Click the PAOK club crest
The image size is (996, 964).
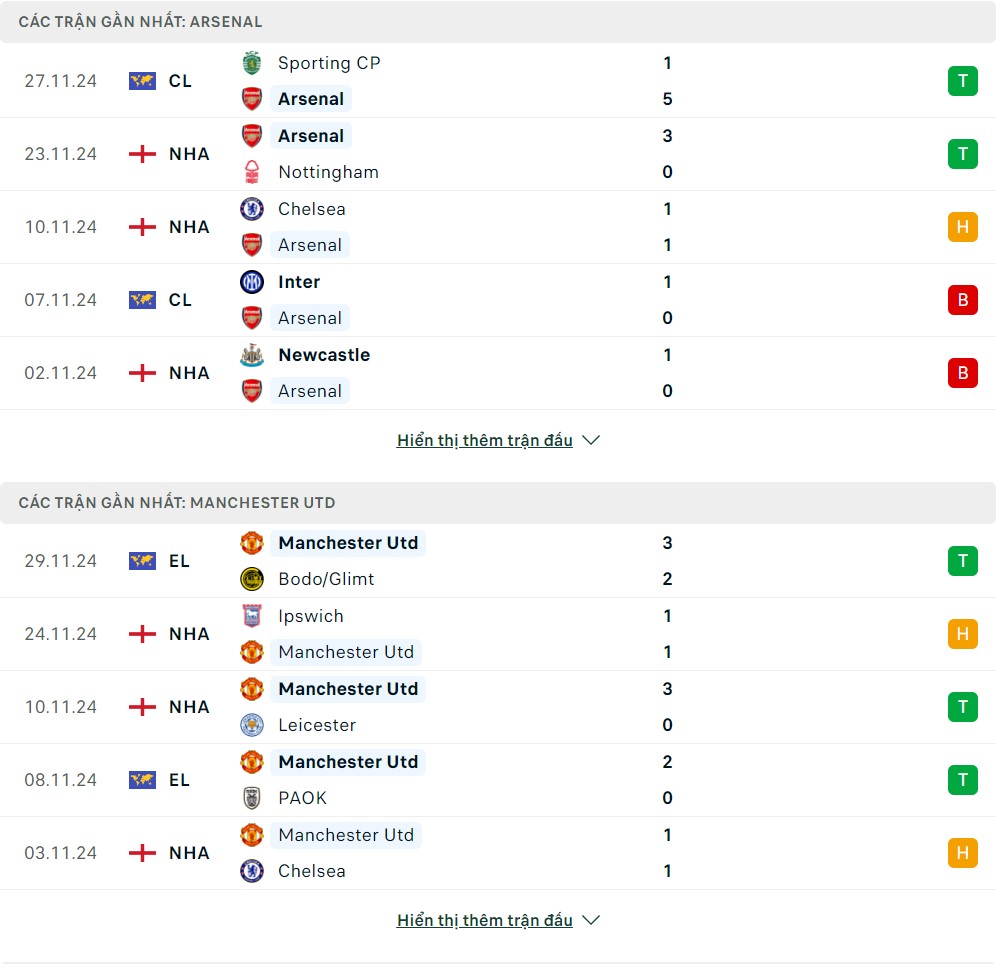252,798
